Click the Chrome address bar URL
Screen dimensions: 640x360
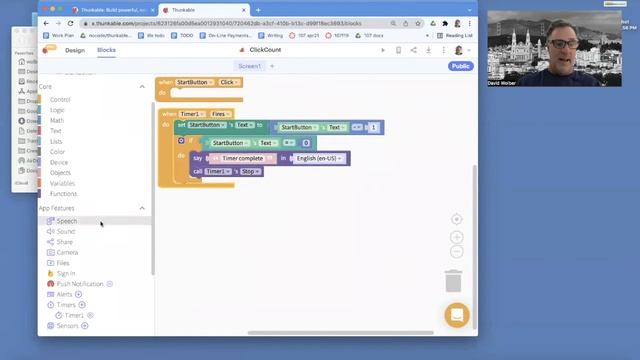(227, 23)
